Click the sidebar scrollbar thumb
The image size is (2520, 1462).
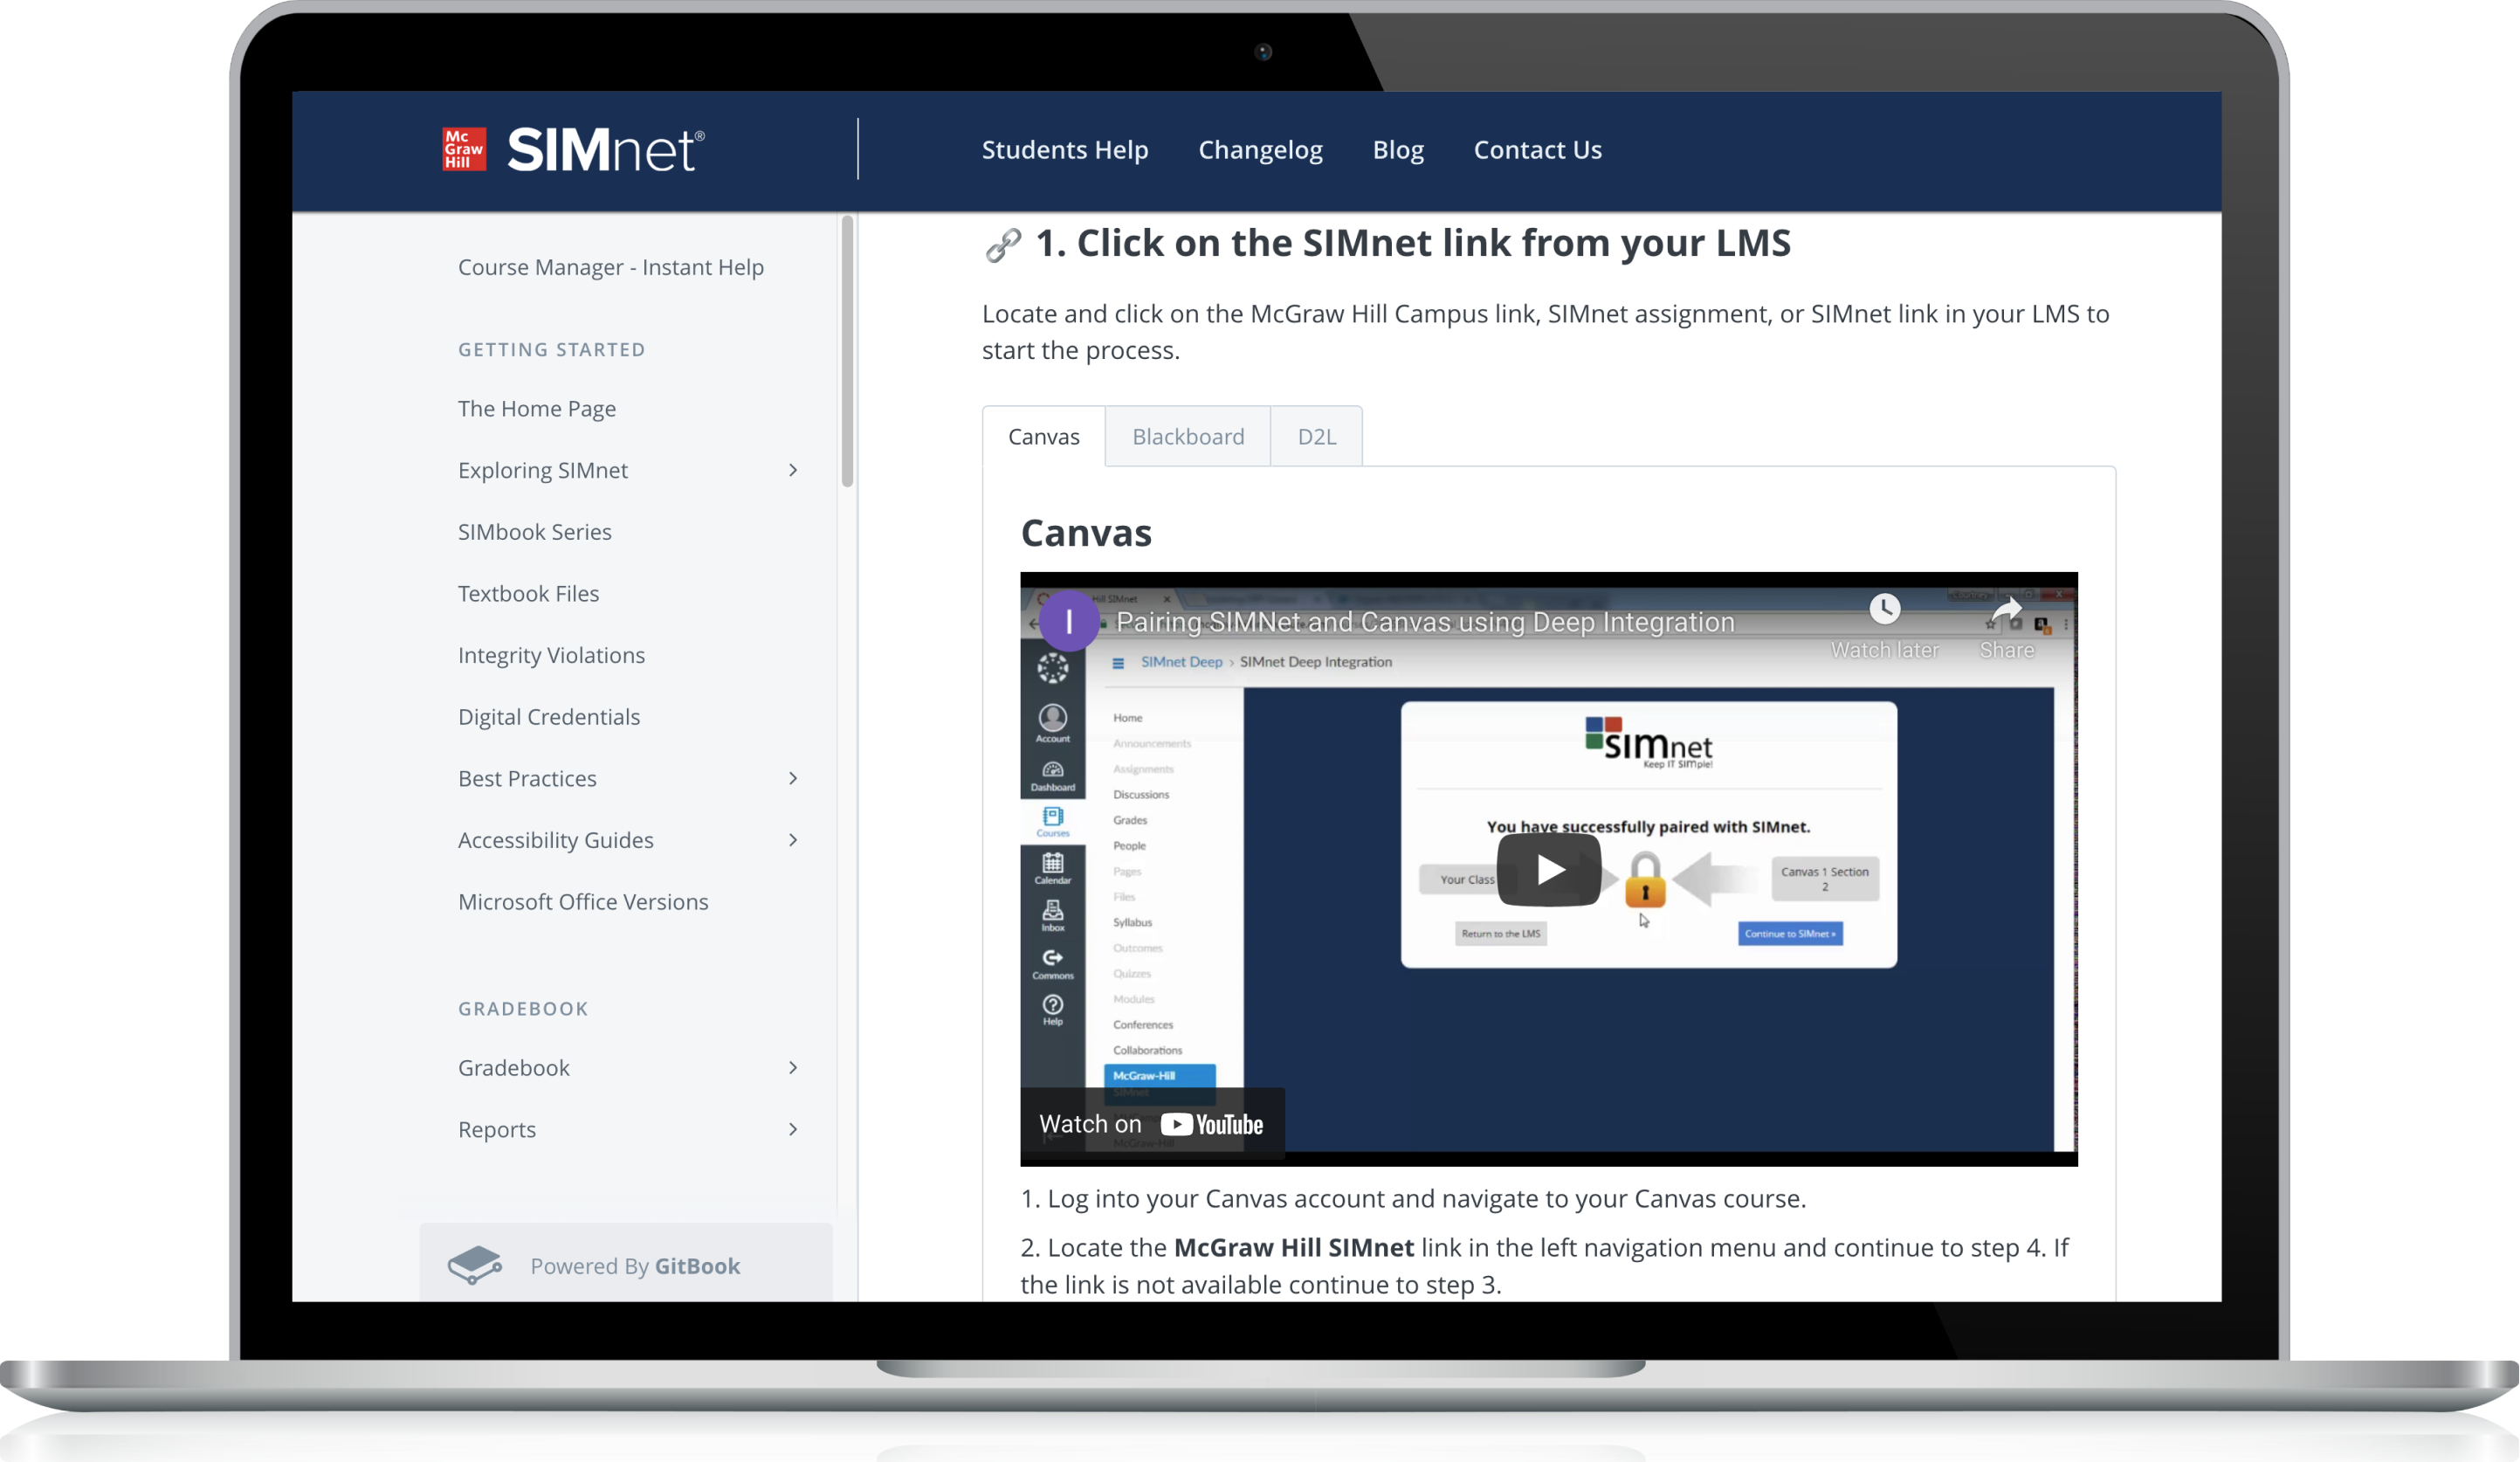coord(848,351)
